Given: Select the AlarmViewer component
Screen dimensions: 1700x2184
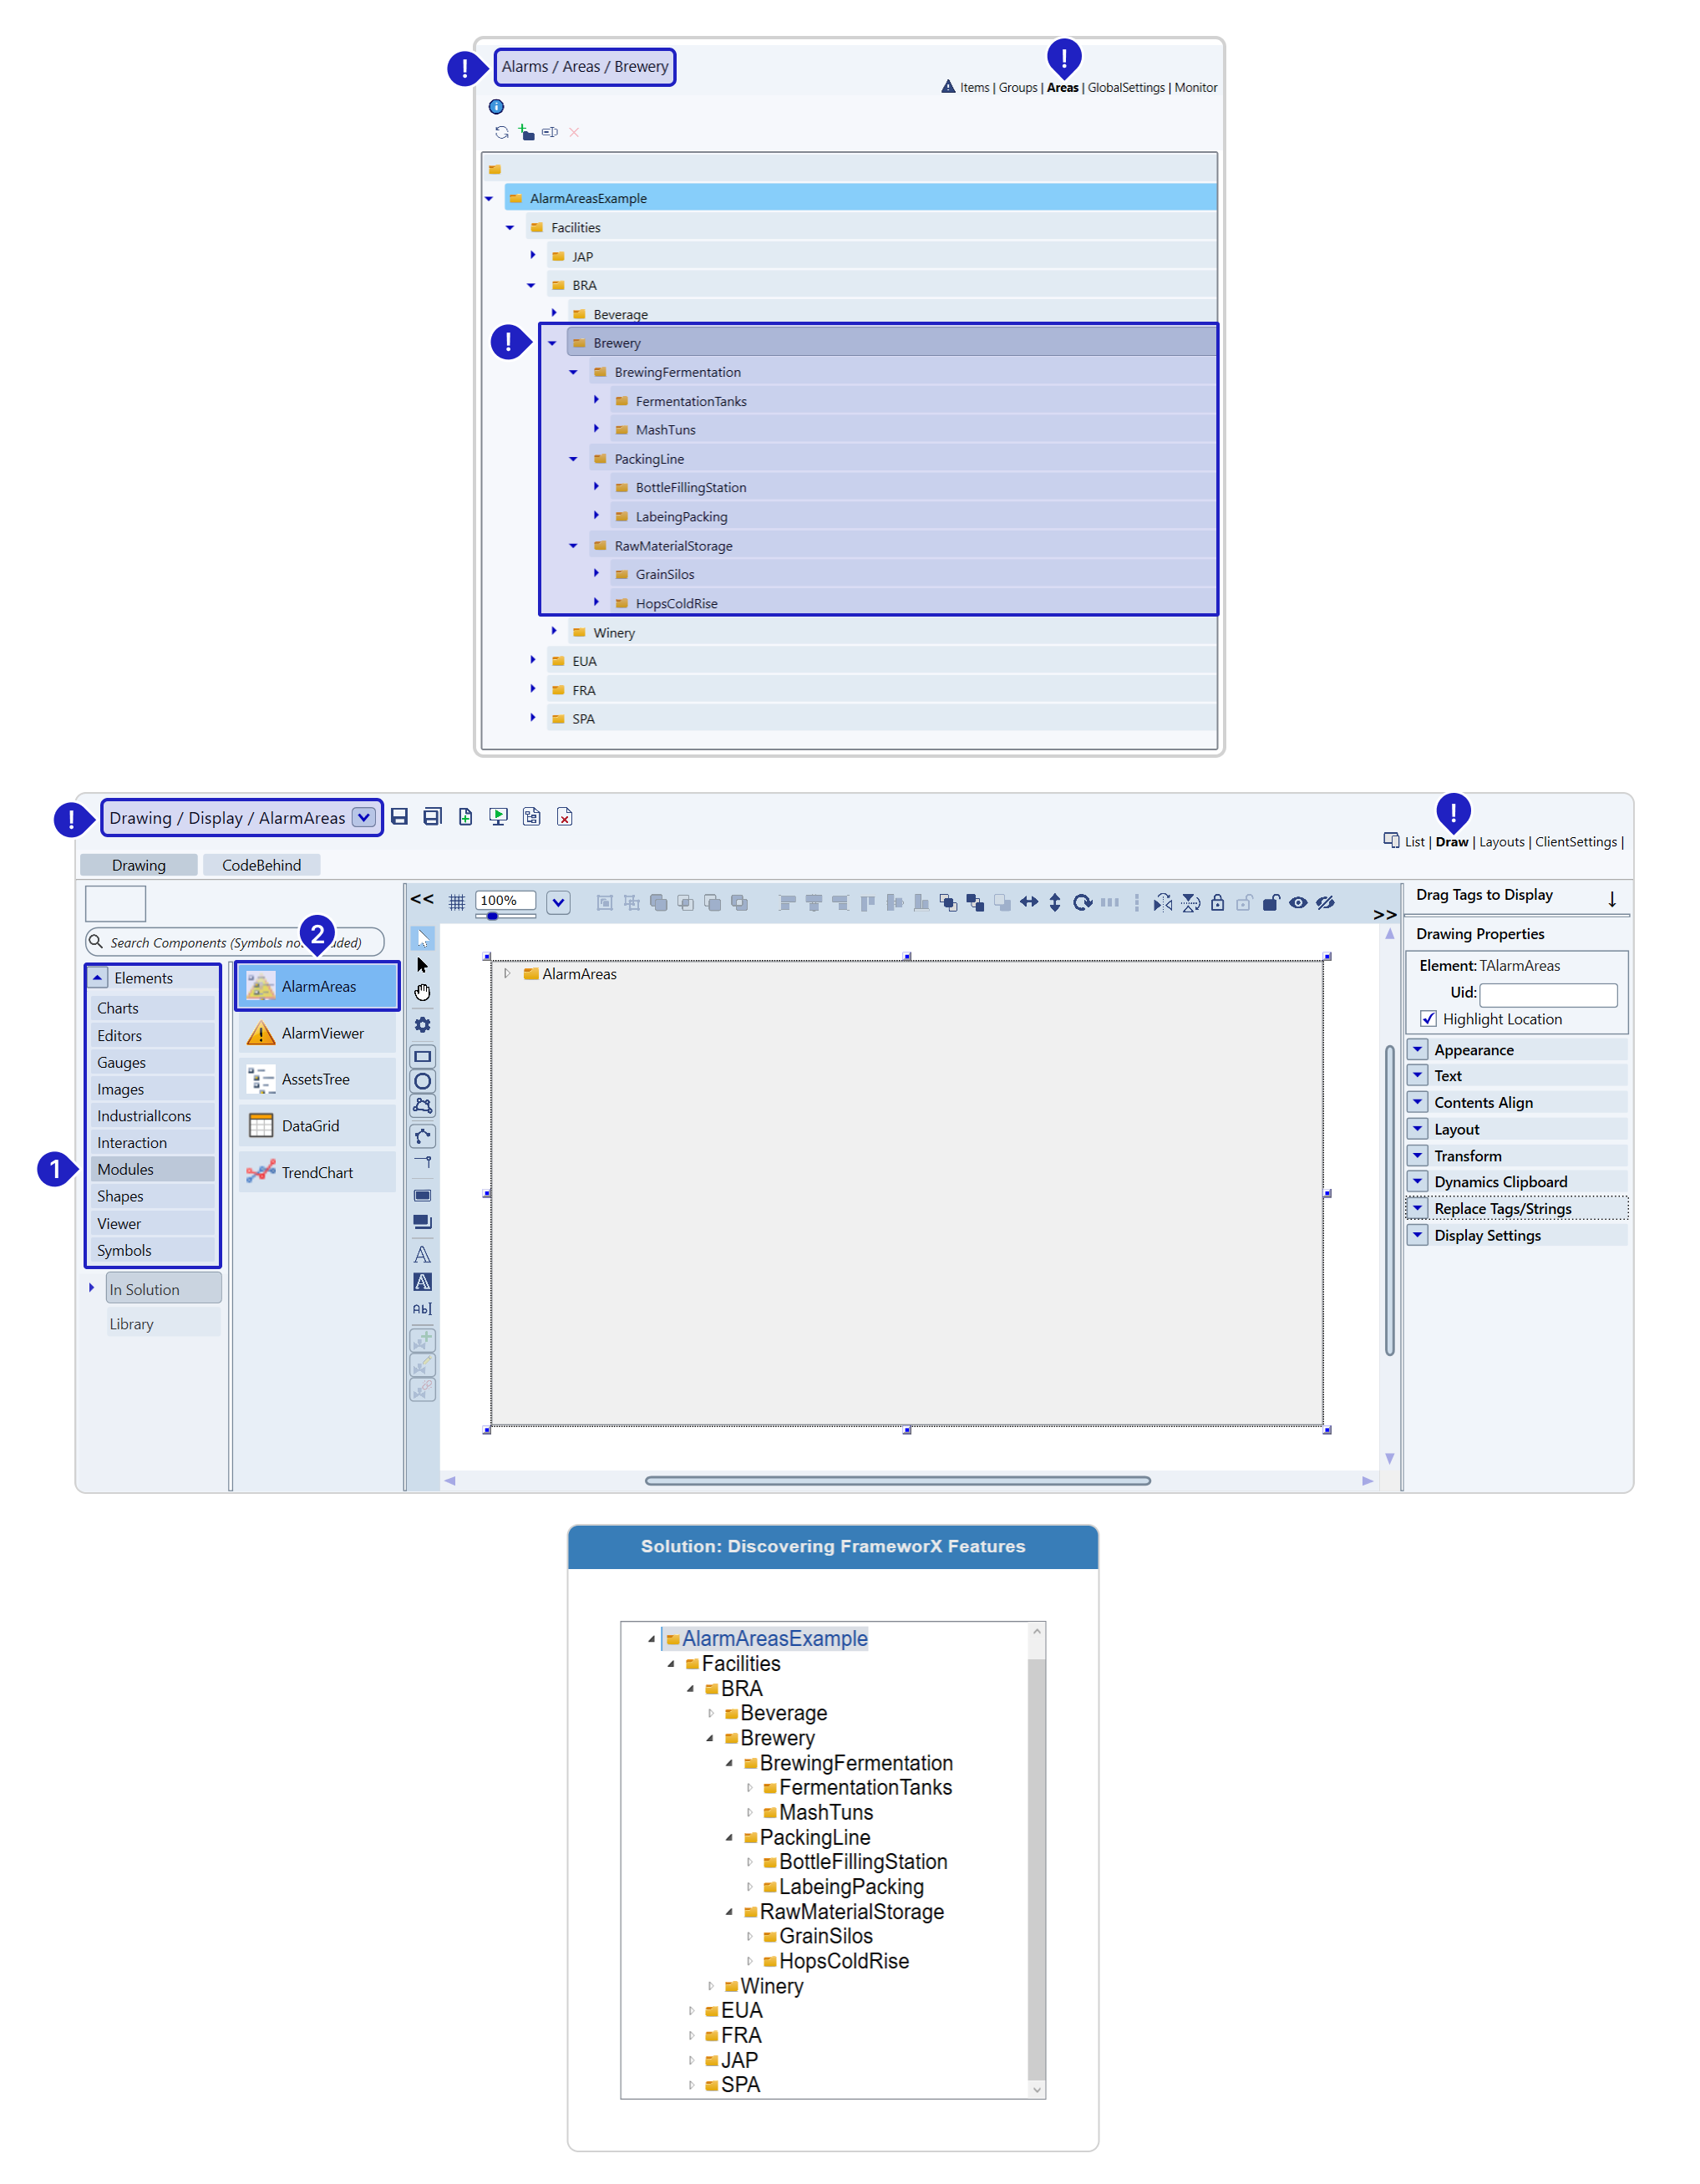Looking at the screenshot, I should (318, 1033).
